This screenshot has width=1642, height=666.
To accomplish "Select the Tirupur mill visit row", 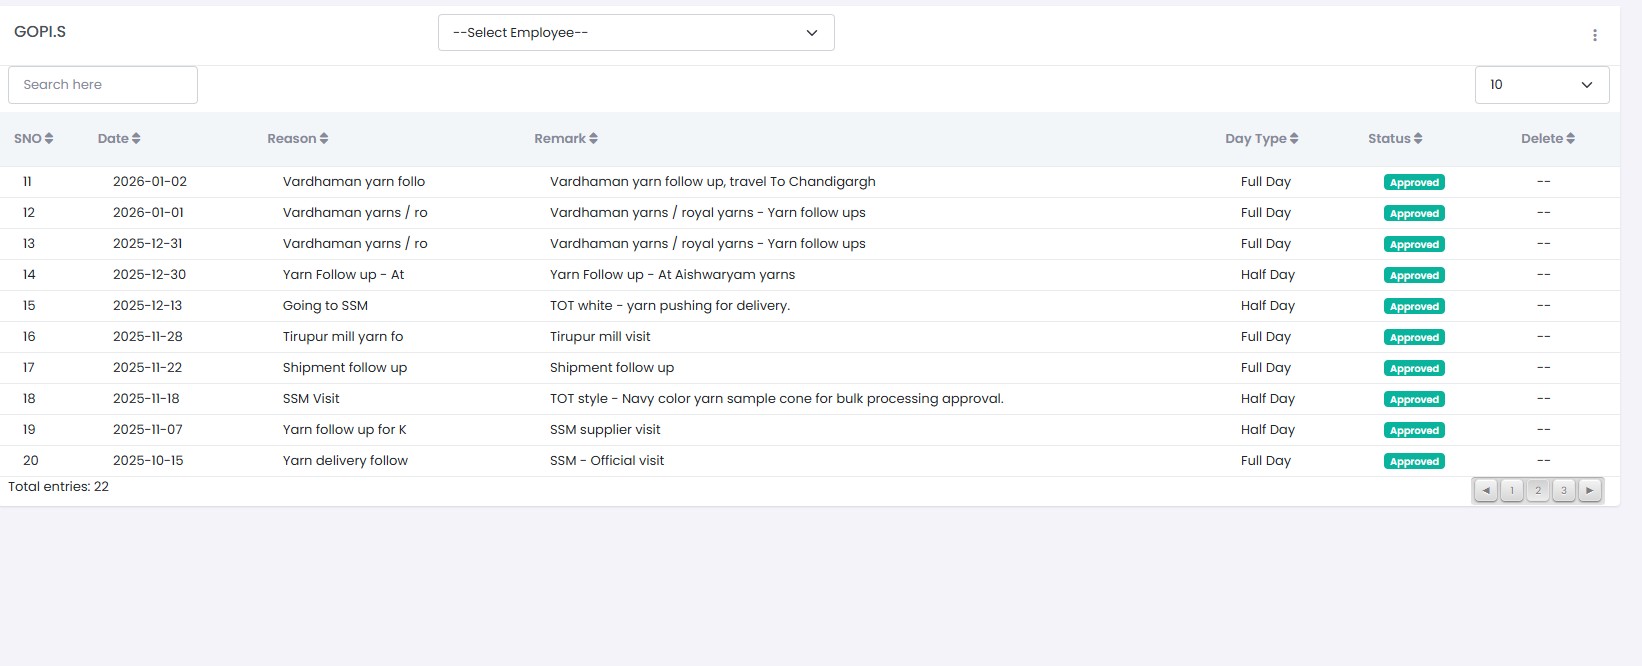I will (x=600, y=337).
